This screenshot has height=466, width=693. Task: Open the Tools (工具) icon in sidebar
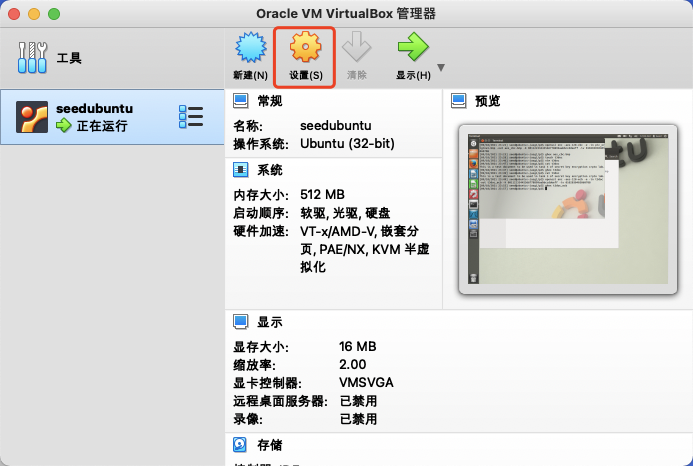click(x=32, y=57)
